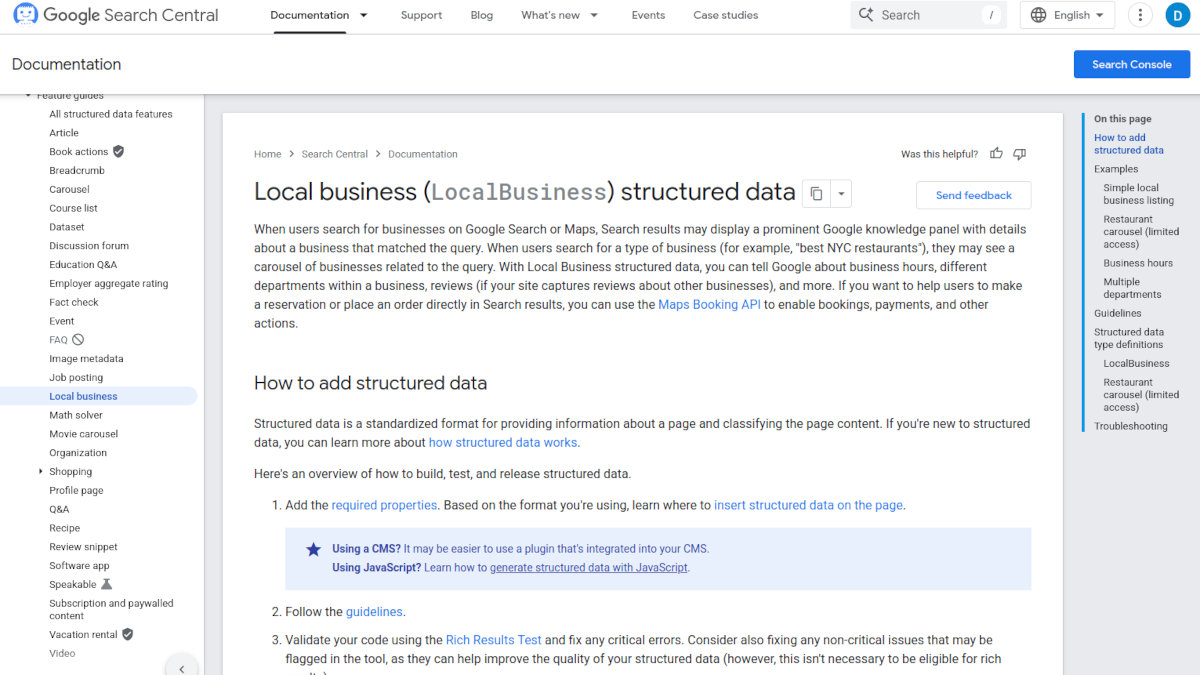Viewport: 1200px width, 675px height.
Task: Go to the Support tab
Action: [x=421, y=15]
